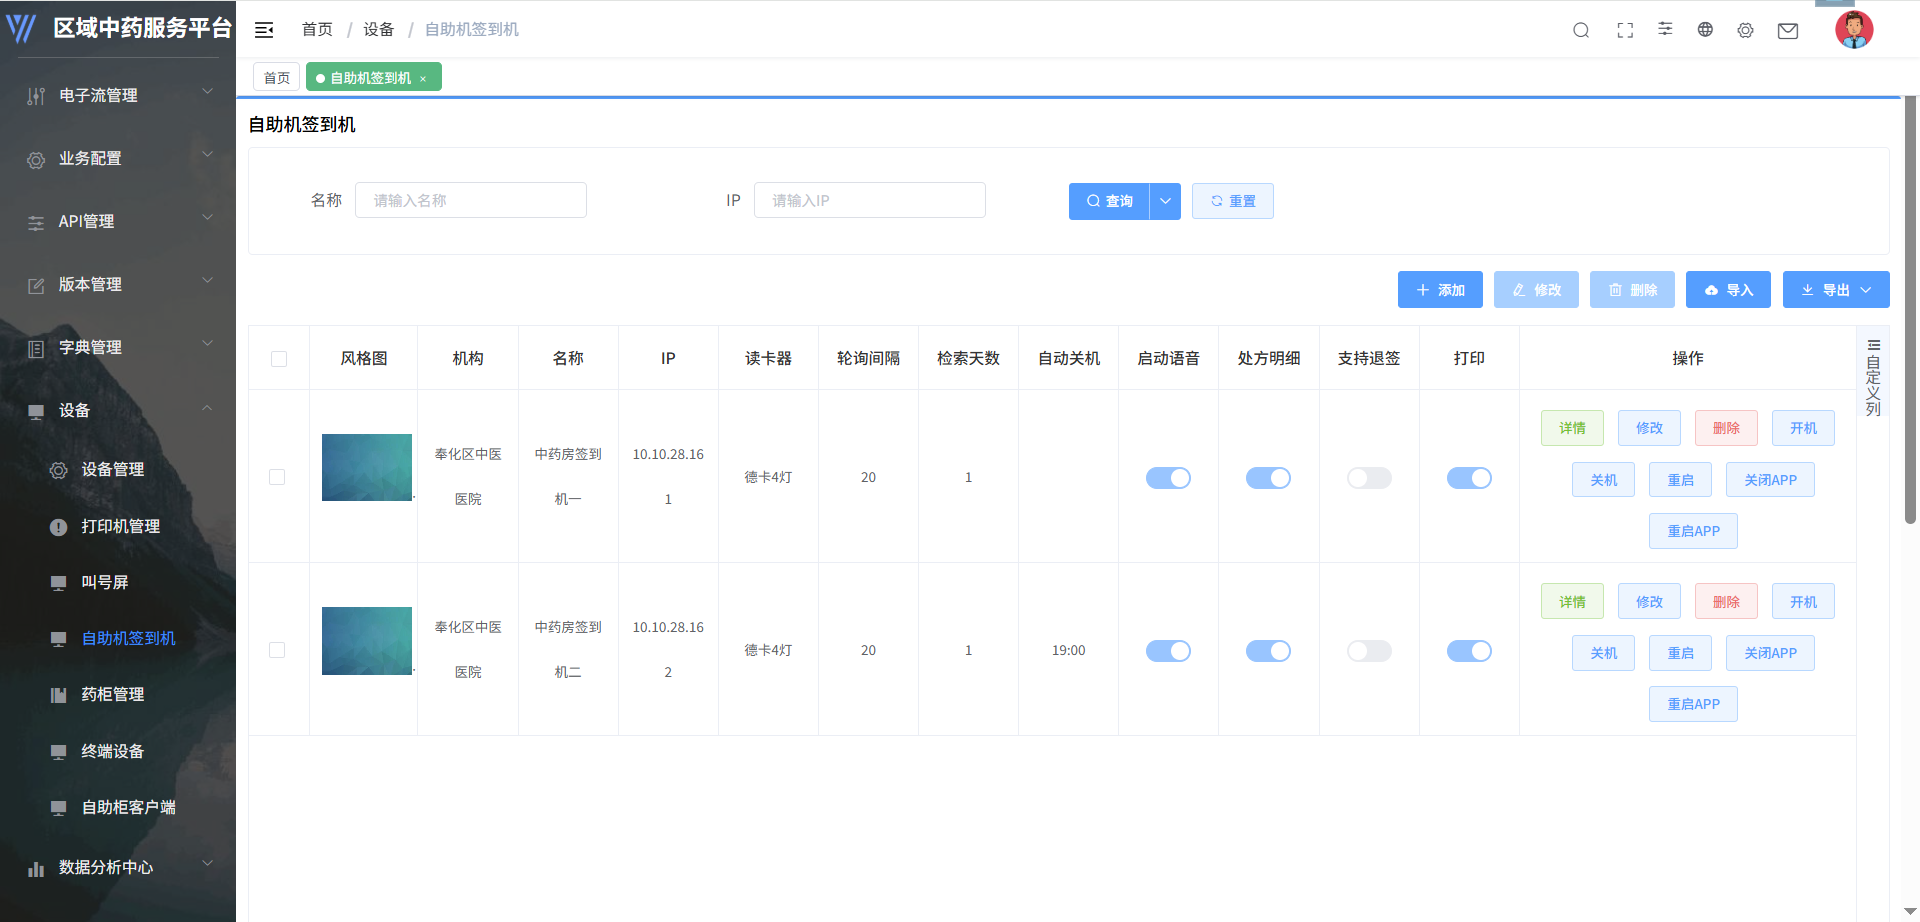
Task: Click the 设备管理 gear icon
Action: (x=59, y=470)
